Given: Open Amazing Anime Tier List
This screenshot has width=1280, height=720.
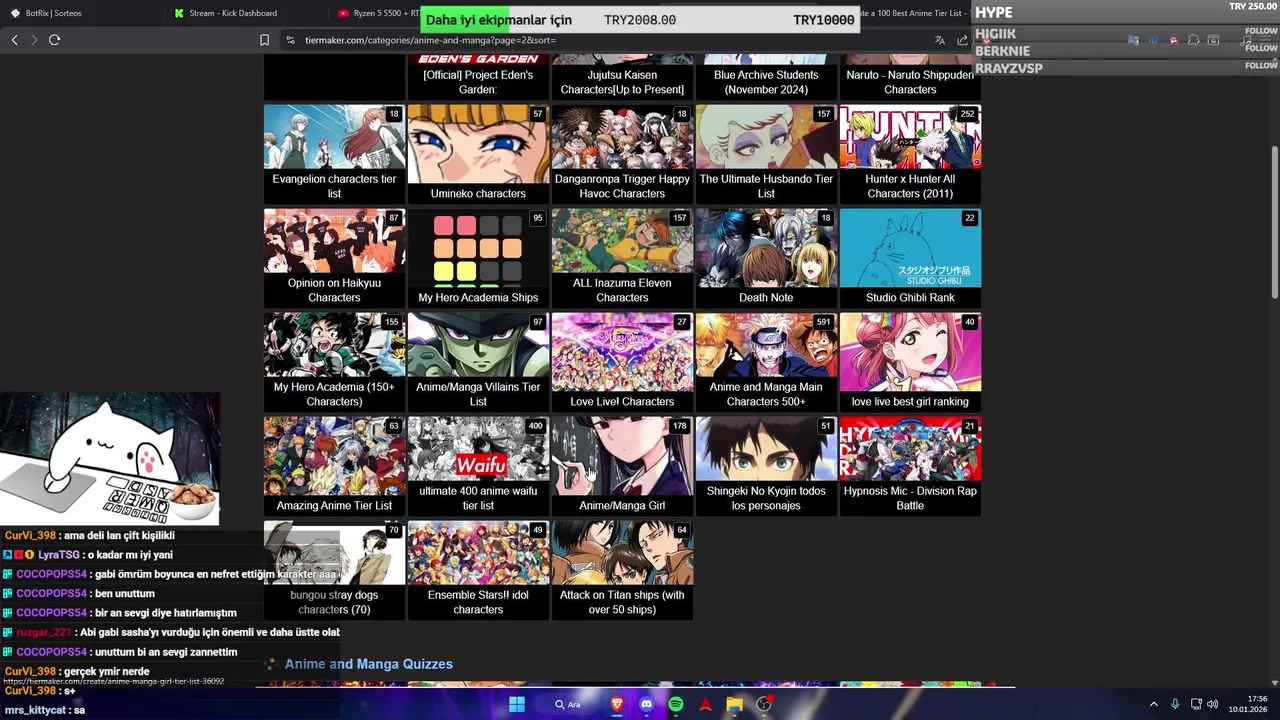Looking at the screenshot, I should [x=334, y=467].
